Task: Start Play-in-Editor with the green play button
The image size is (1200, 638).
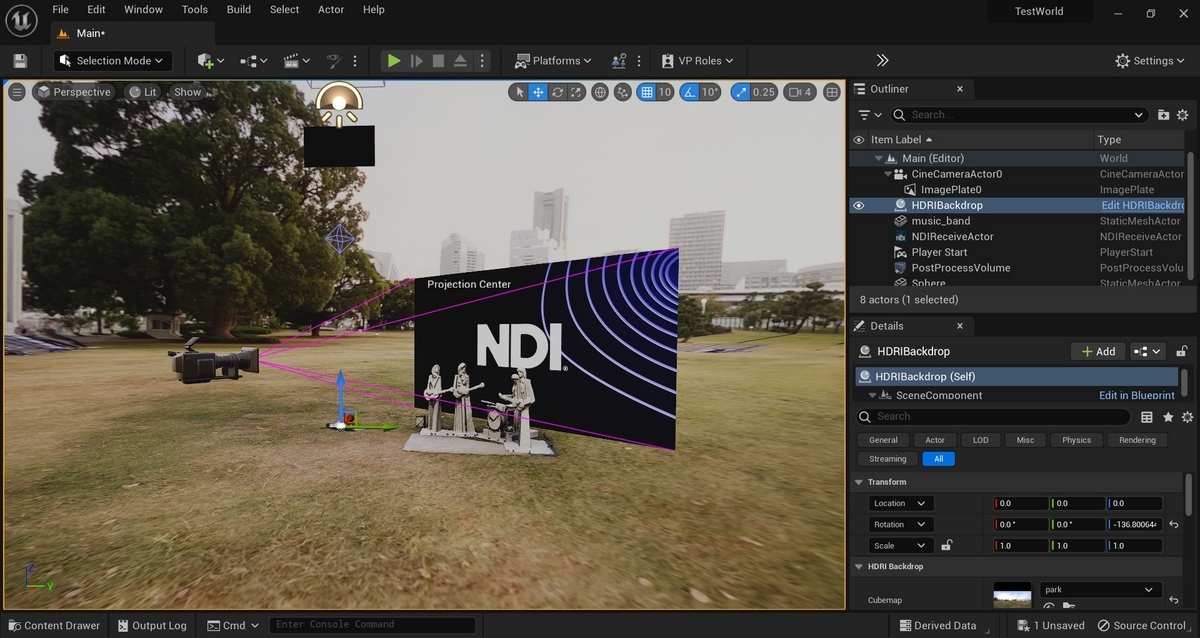Action: pyautogui.click(x=394, y=61)
